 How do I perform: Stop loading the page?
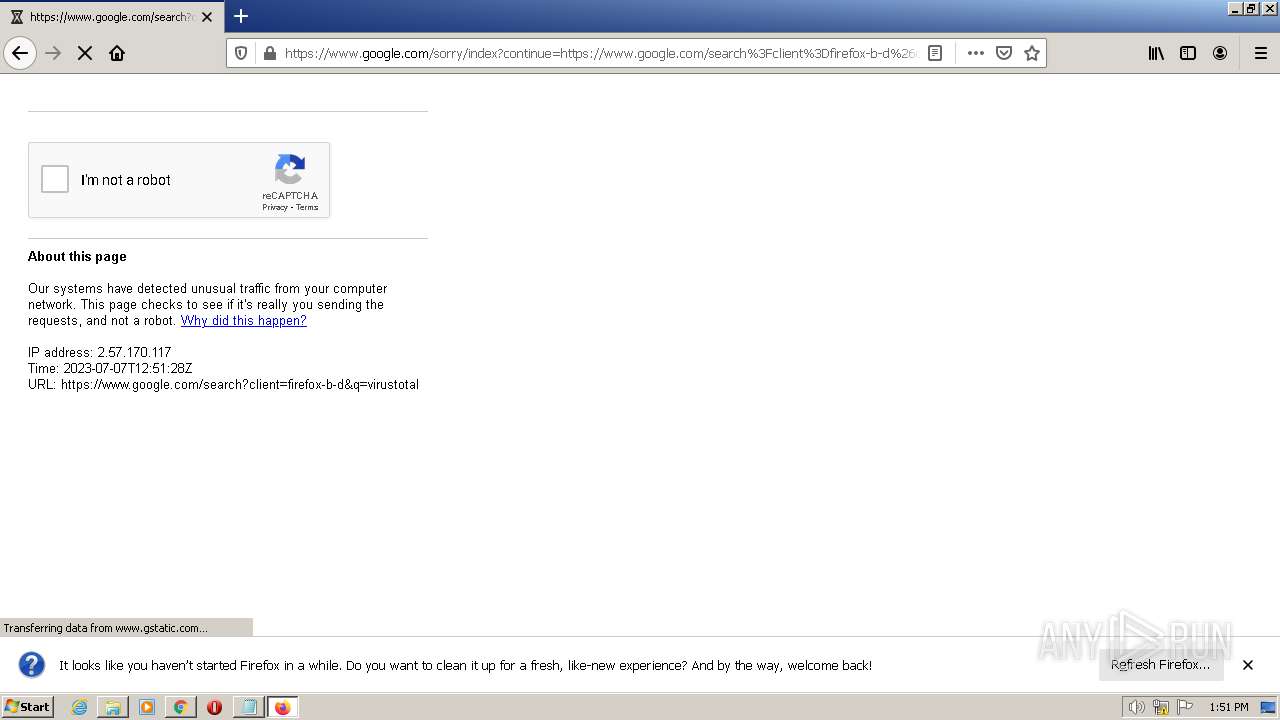point(85,53)
